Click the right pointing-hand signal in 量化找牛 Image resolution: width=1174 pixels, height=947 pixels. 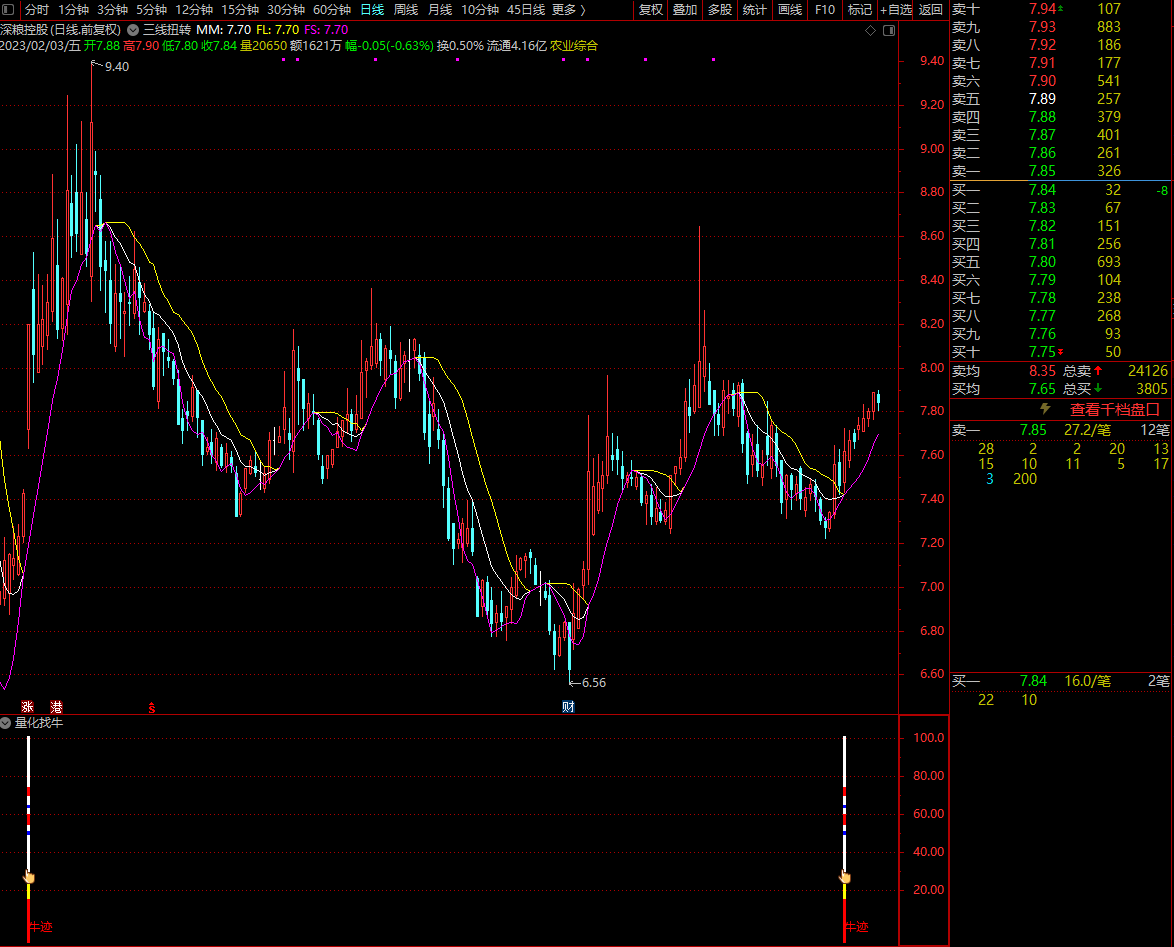pos(845,877)
